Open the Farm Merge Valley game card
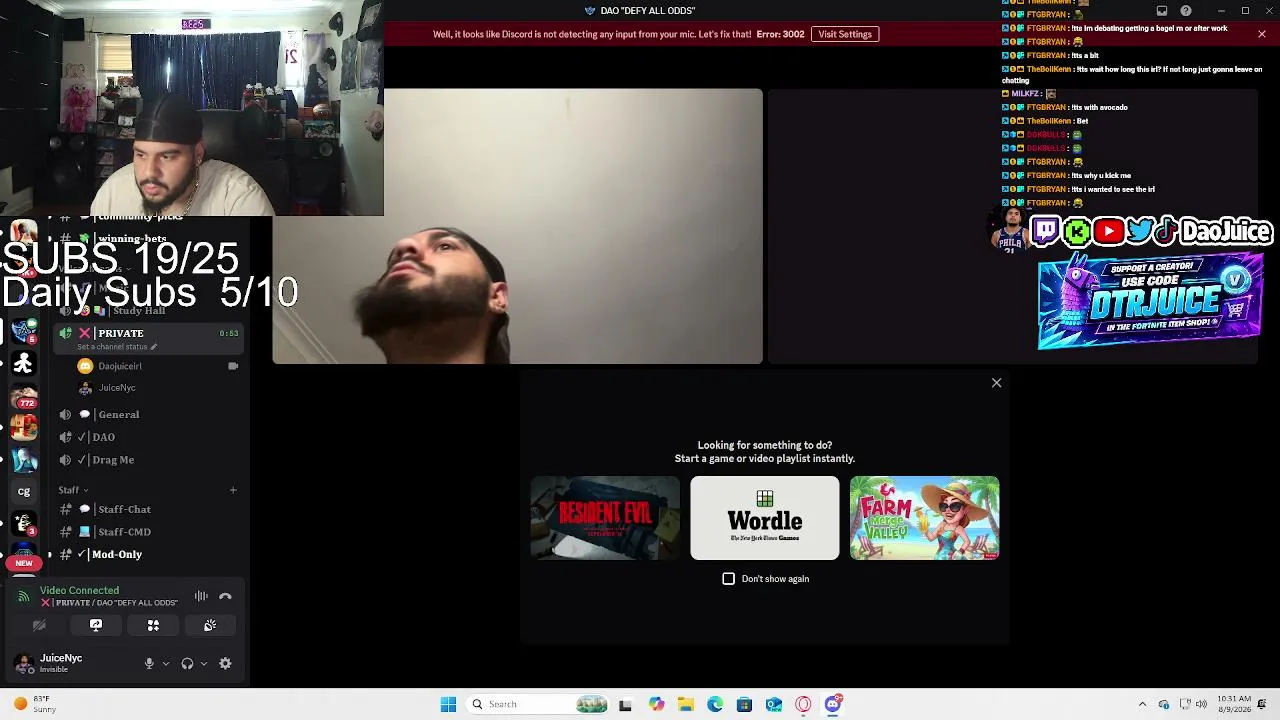The height and width of the screenshot is (720, 1280). [x=925, y=518]
